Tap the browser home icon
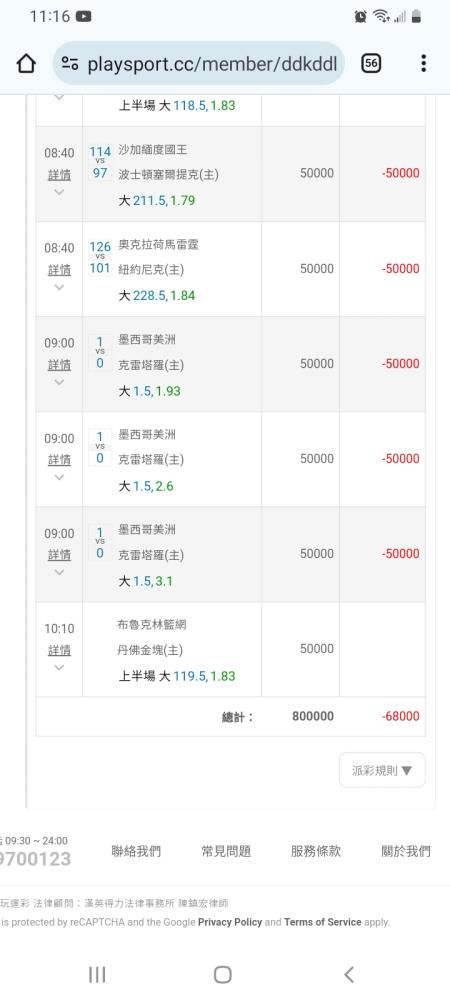 (x=25, y=63)
